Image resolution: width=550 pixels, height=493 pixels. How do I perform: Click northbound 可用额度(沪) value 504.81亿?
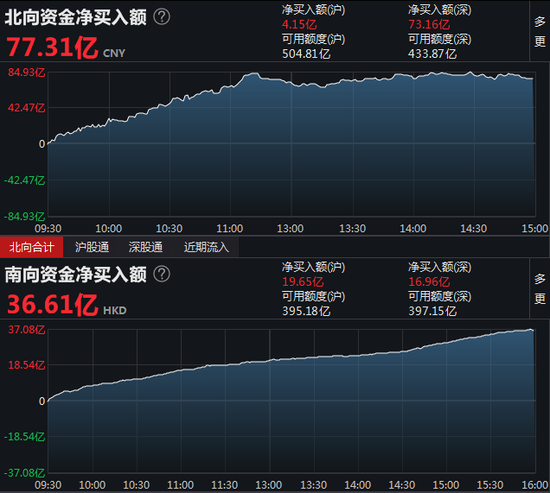pos(306,54)
